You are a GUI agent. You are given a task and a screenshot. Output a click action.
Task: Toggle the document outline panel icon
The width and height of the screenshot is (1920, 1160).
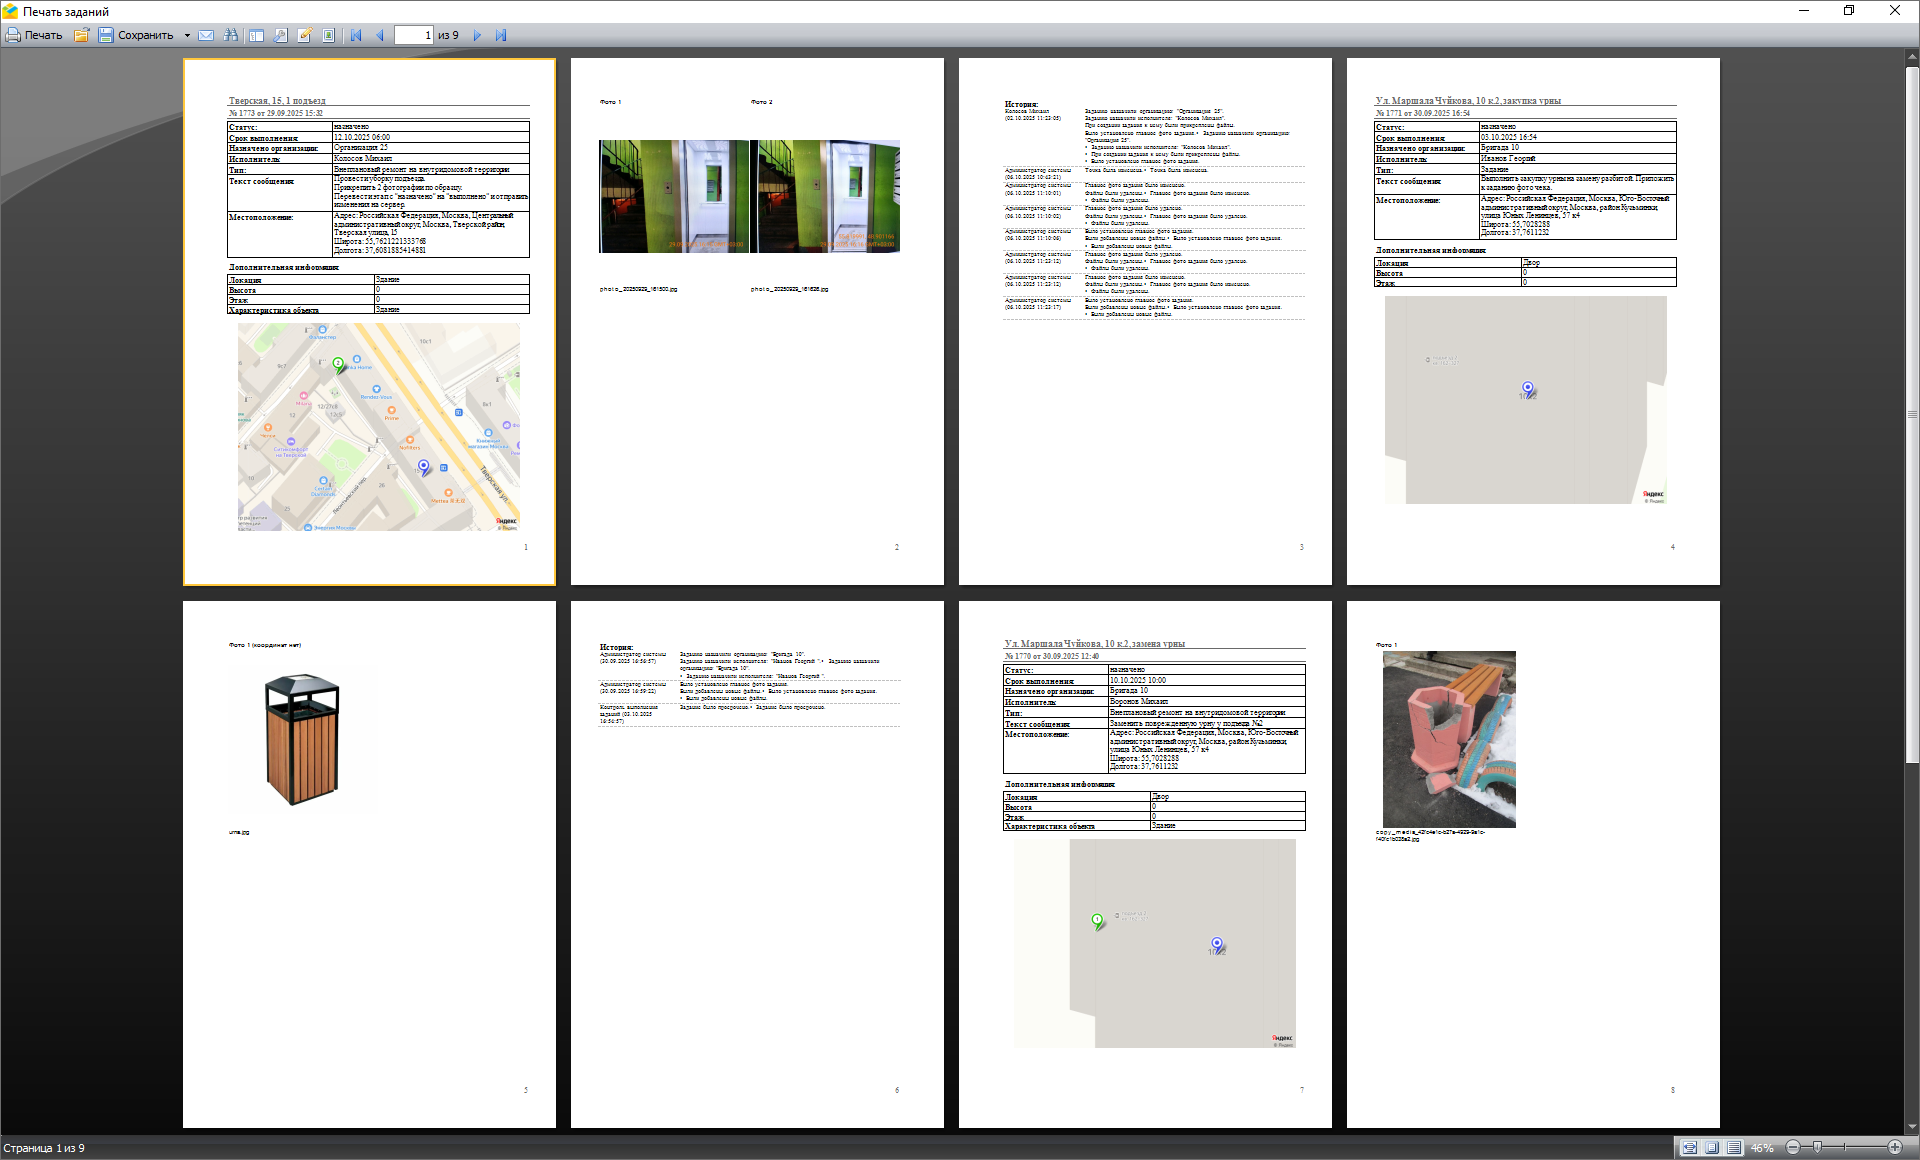point(256,35)
